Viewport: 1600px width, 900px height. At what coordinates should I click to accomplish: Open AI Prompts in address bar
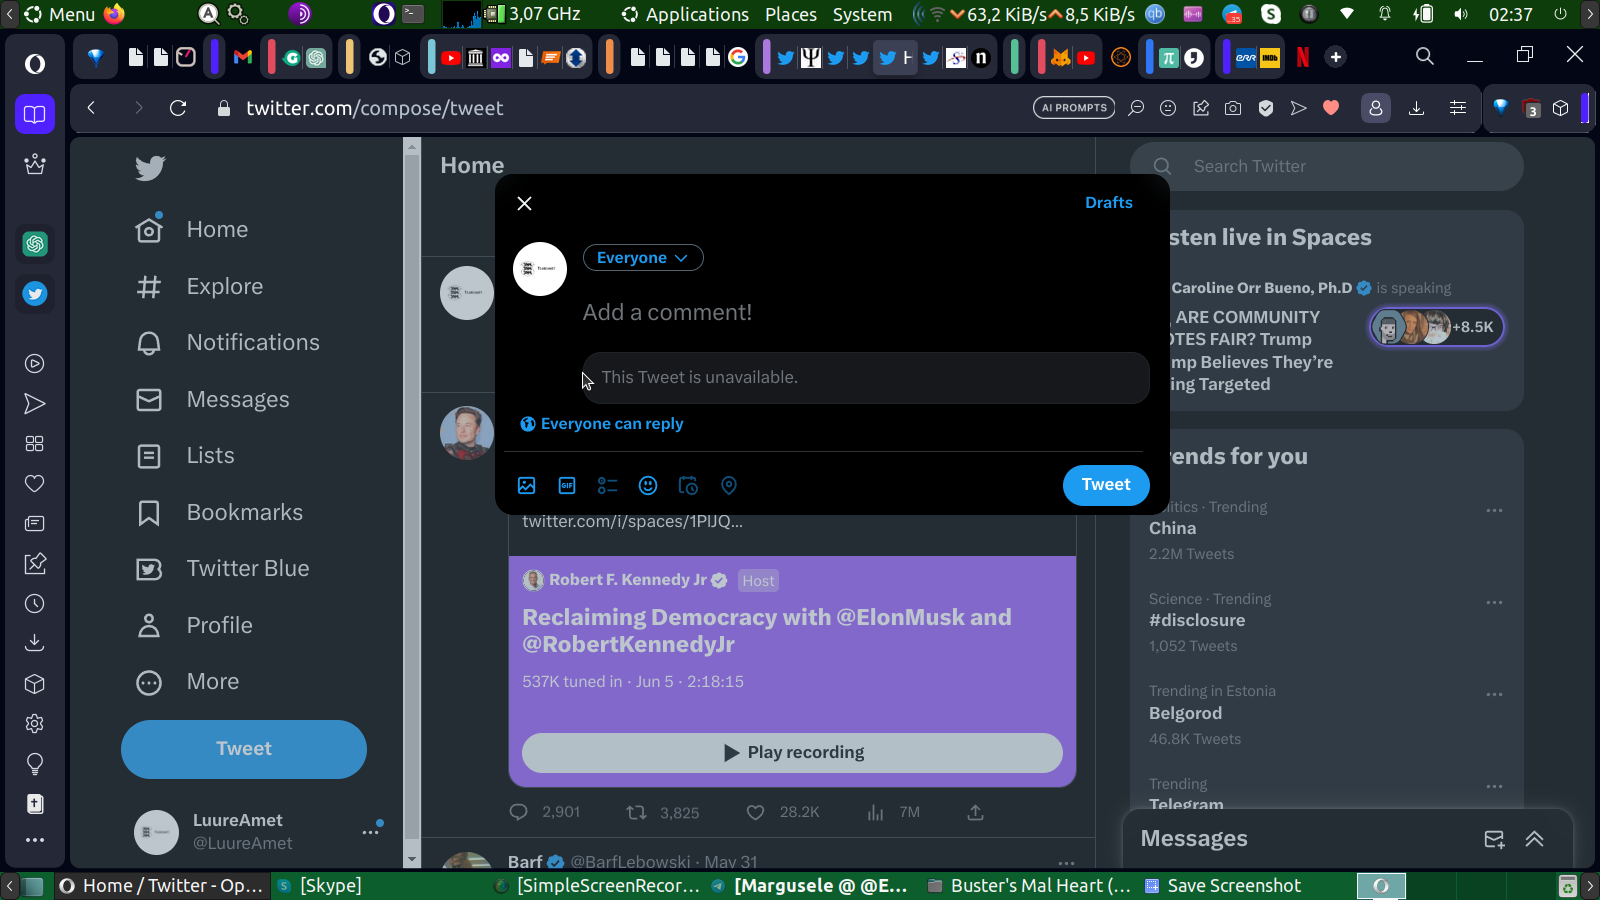[x=1074, y=108]
